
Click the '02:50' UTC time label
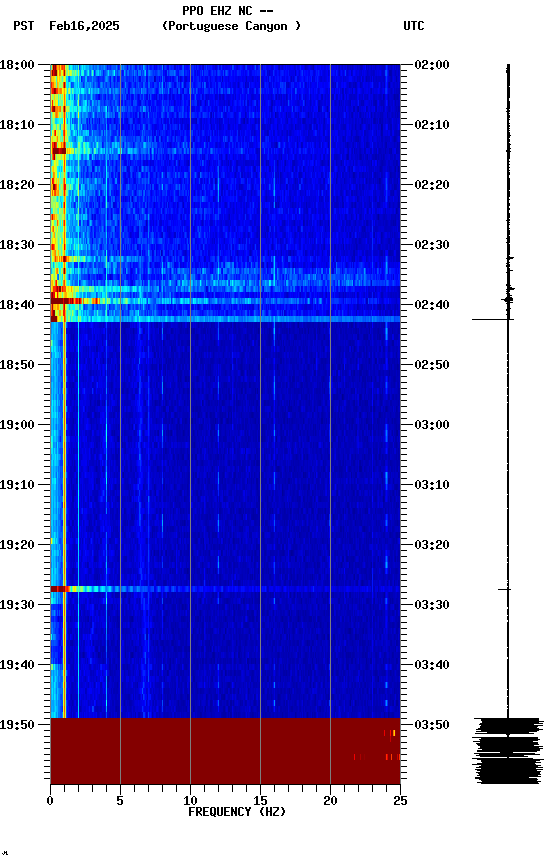pos(432,365)
